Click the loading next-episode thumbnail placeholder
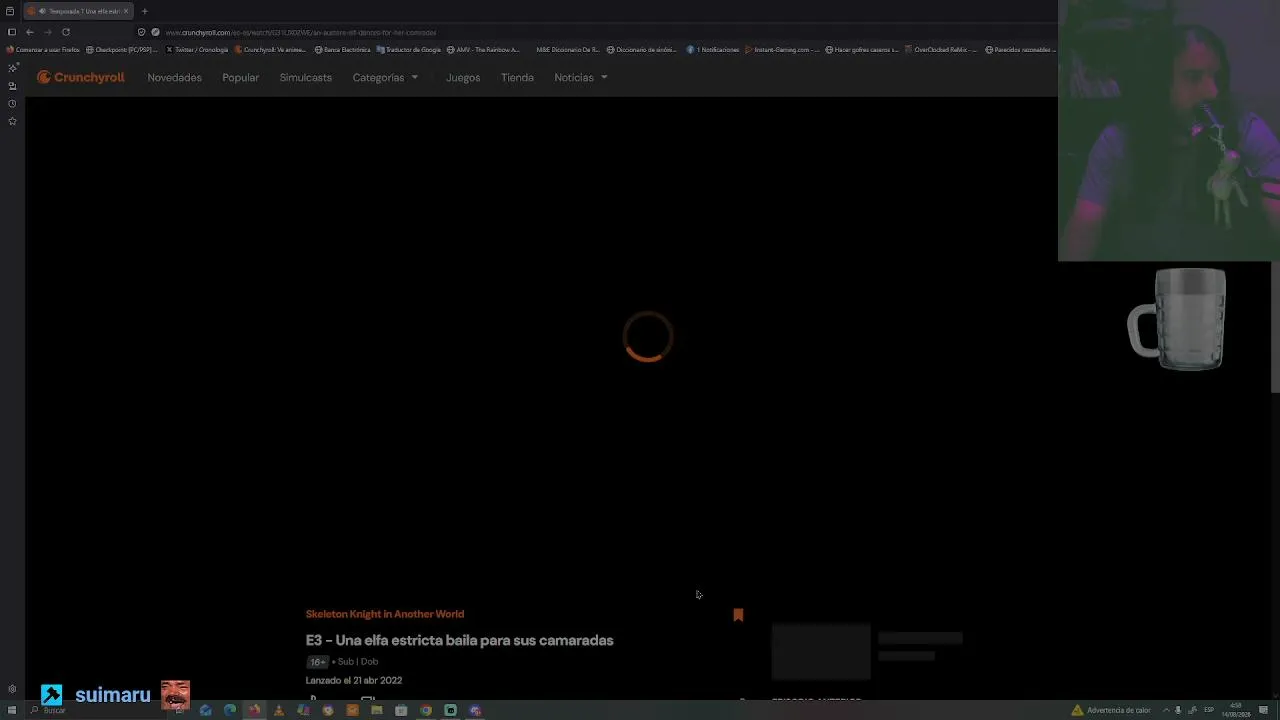This screenshot has width=1280, height=720. tap(821, 651)
